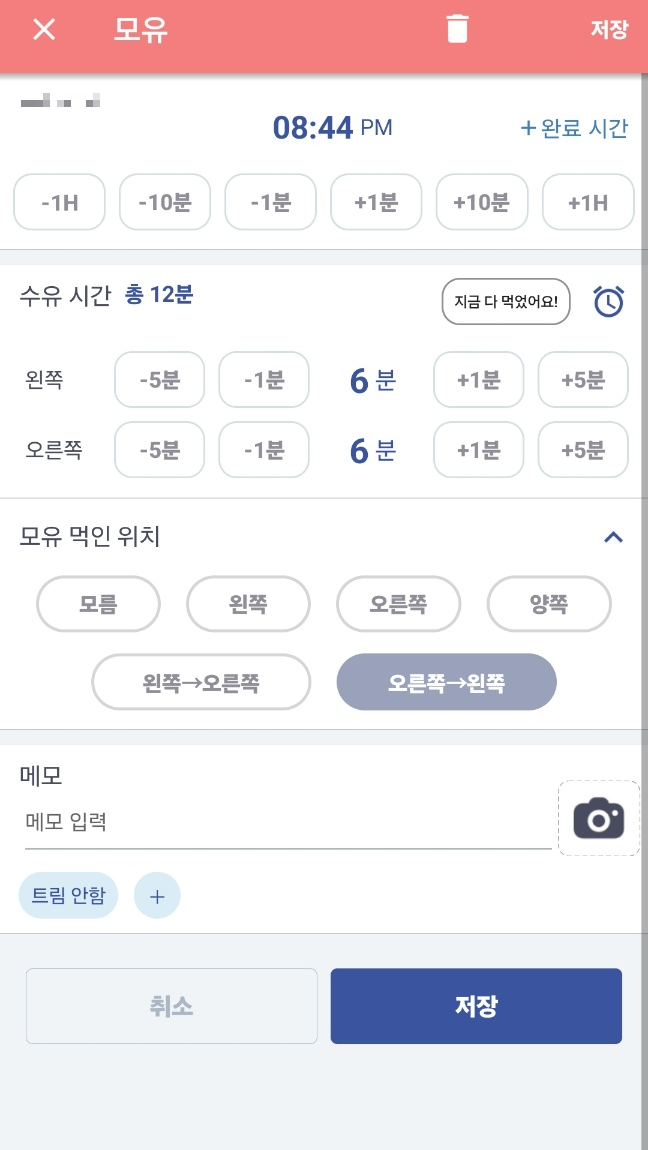Select the 왼쪽→오른쪽 feeding position
Viewport: 648px width, 1150px height.
point(200,682)
